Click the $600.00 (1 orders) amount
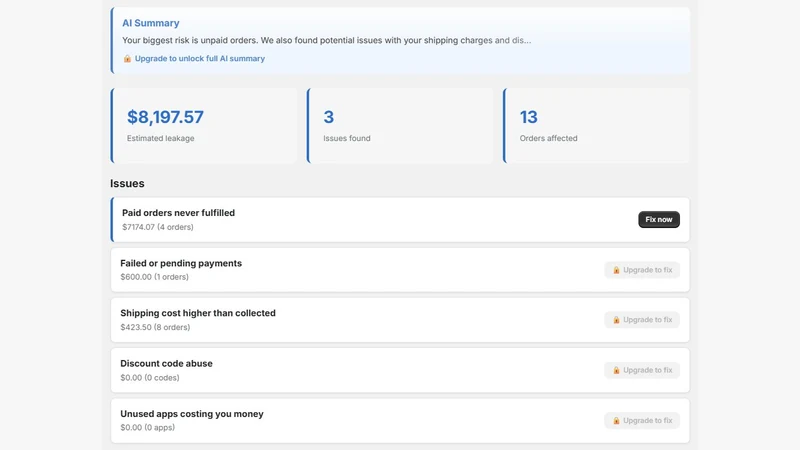 click(155, 277)
